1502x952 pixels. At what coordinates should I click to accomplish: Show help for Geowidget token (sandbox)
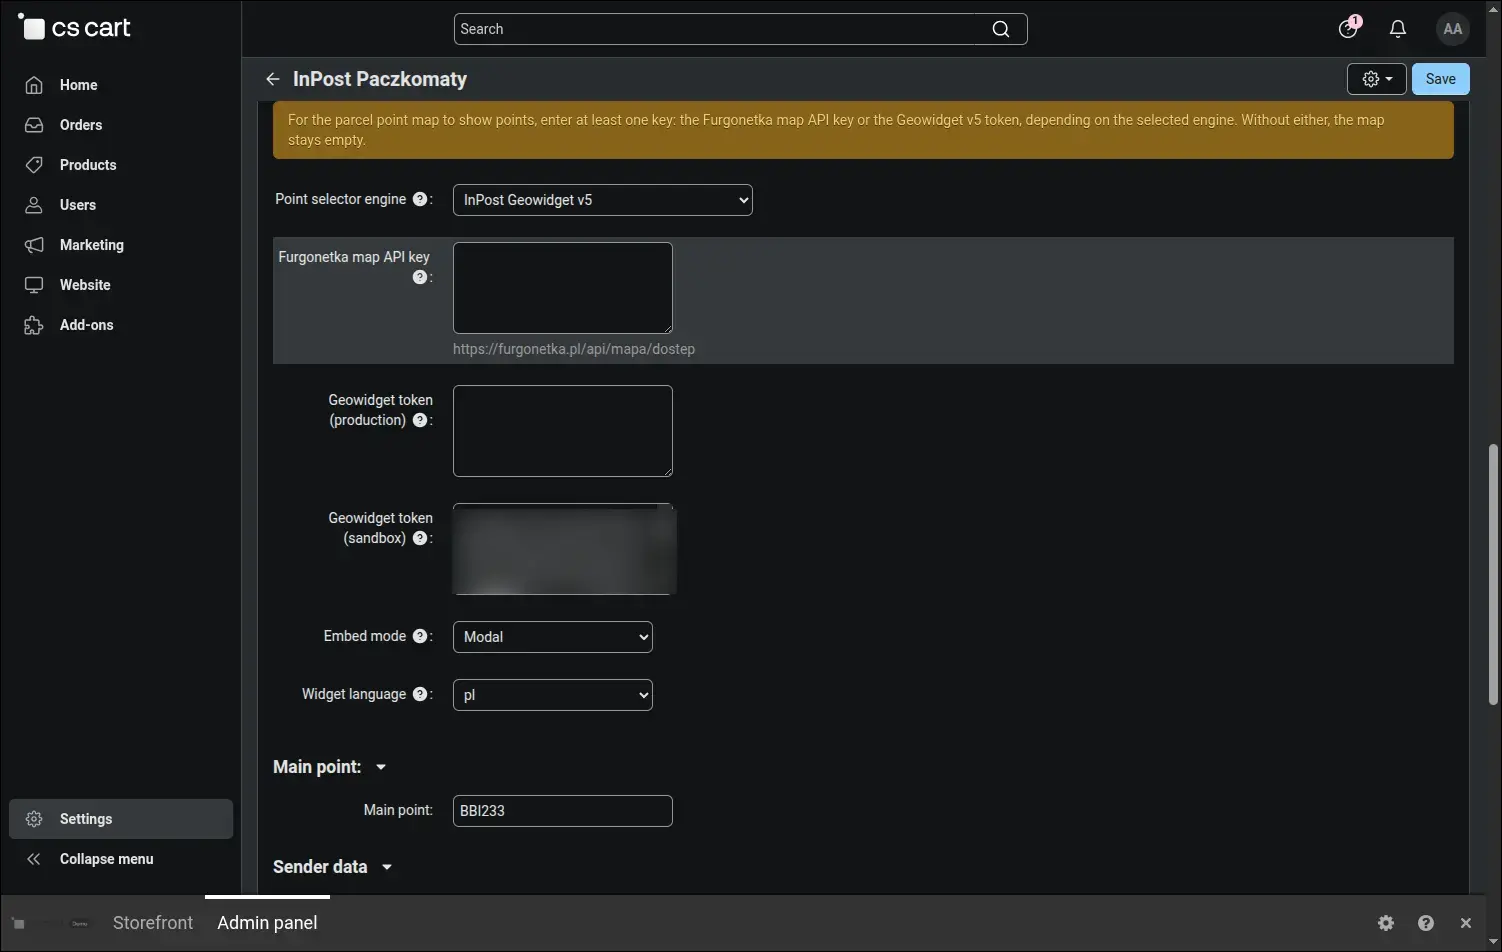[420, 538]
